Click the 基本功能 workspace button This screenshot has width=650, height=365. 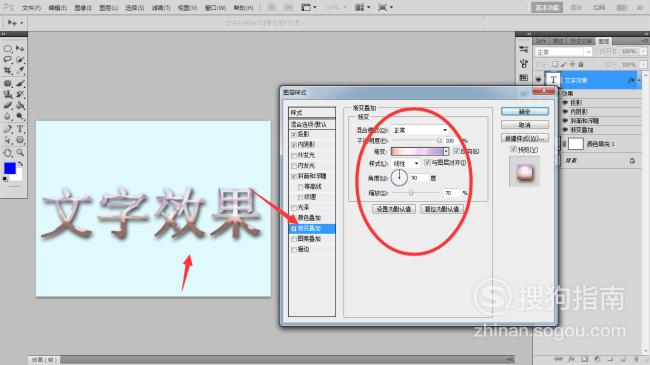point(547,7)
